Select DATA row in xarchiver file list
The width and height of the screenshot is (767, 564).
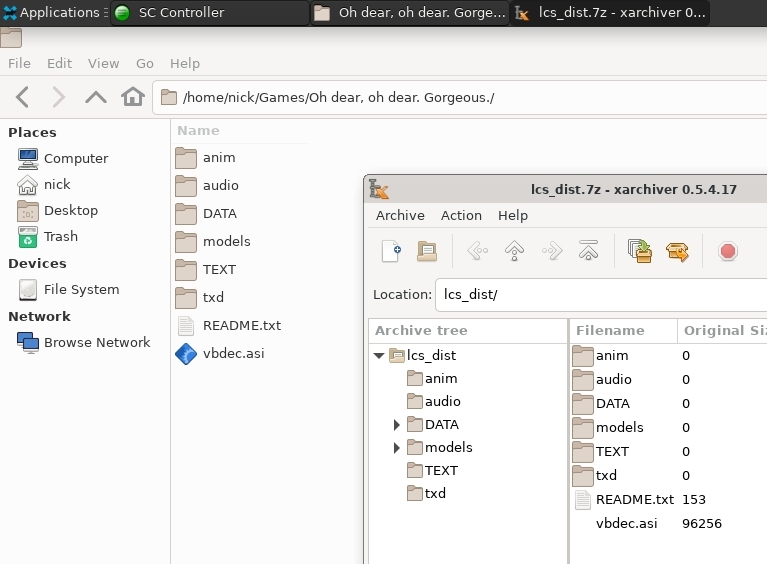point(668,404)
